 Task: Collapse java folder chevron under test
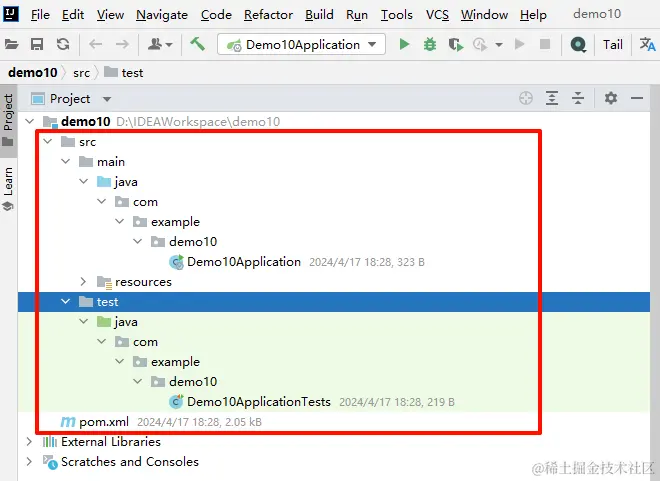84,322
